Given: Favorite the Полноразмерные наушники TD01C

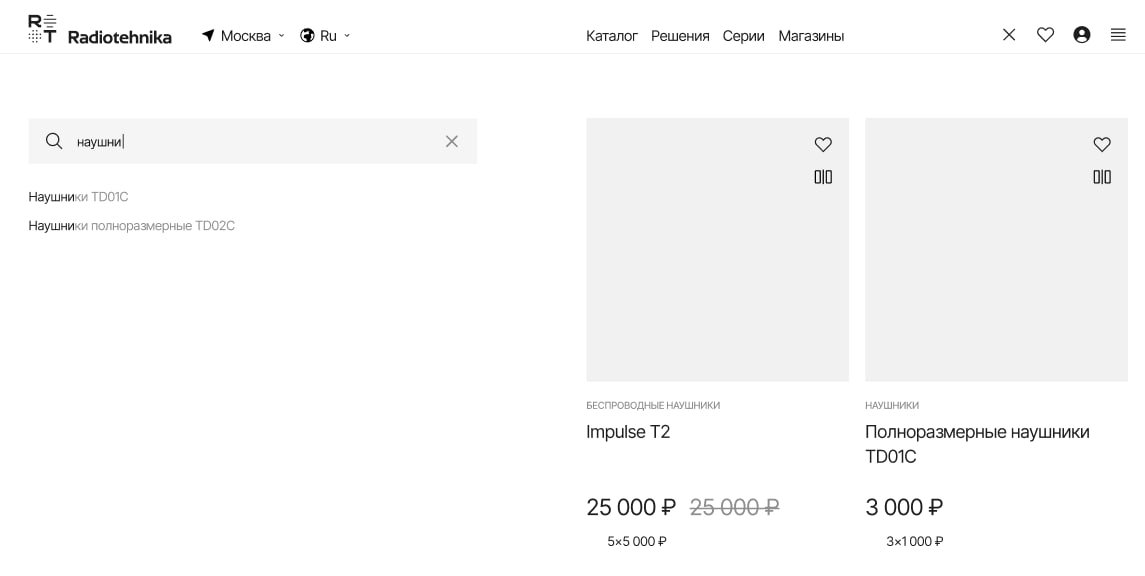Looking at the screenshot, I should pos(1102,145).
